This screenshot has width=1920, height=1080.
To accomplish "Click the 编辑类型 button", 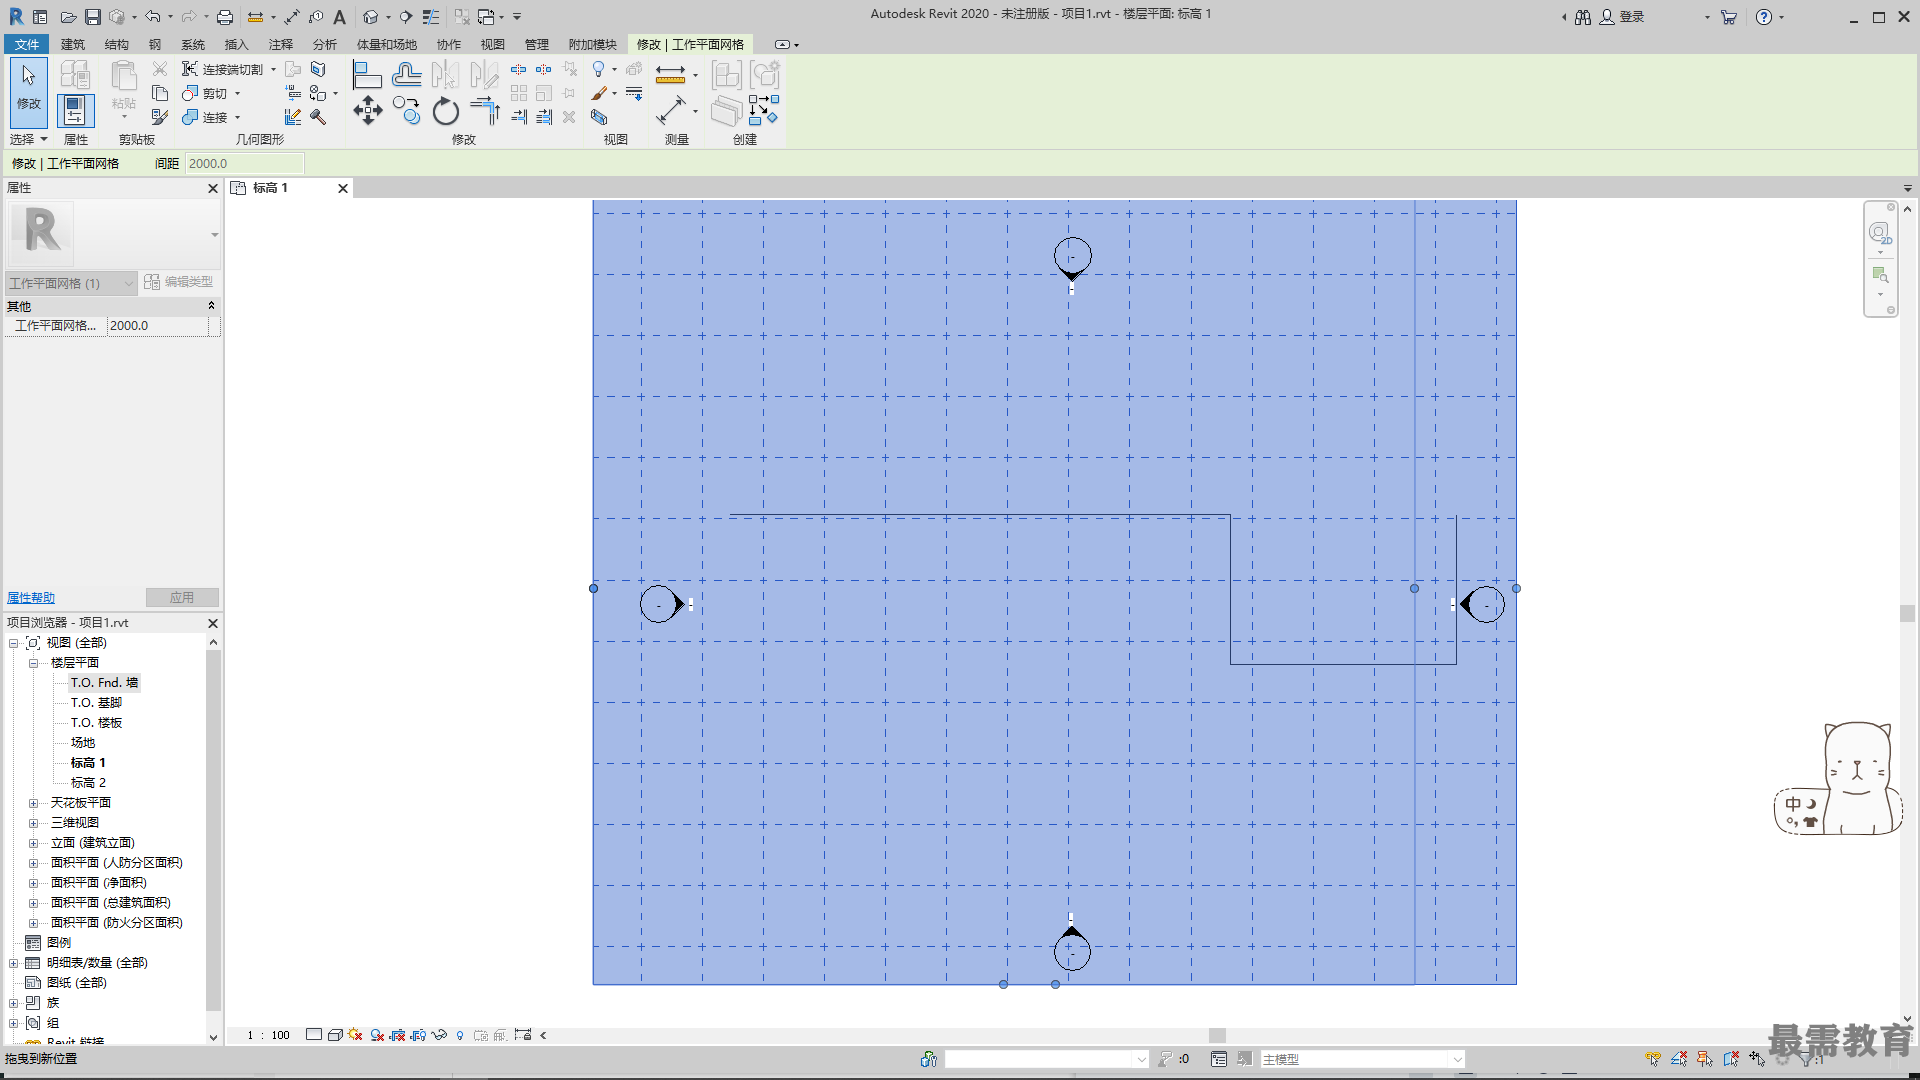I will click(179, 282).
